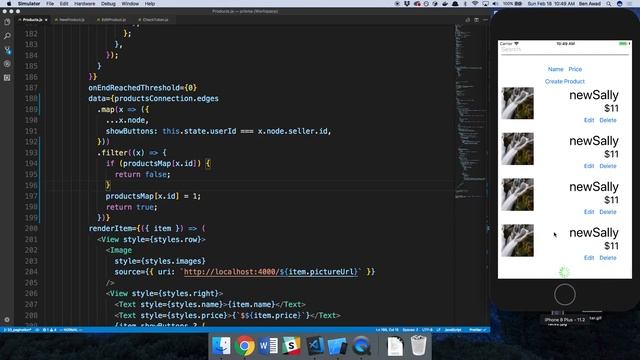Launch Chrome from the dock
640x360 pixels.
(244, 346)
